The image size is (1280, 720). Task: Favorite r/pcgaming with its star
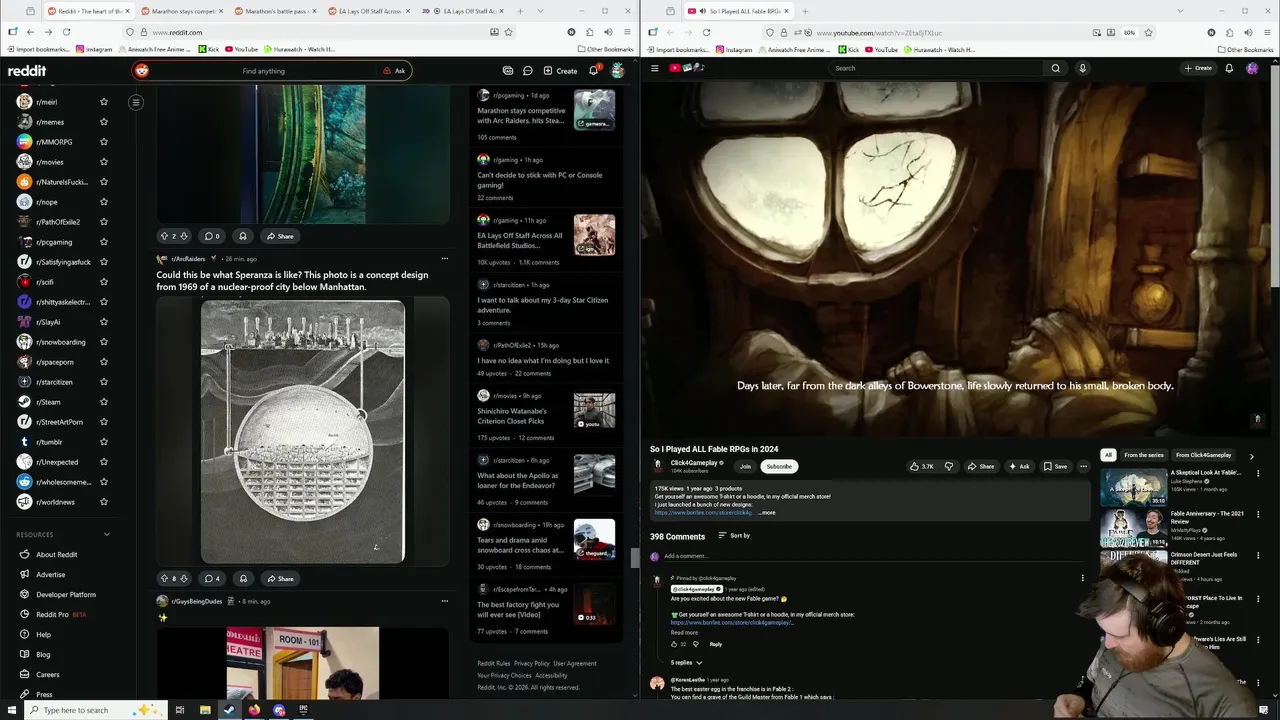(104, 242)
